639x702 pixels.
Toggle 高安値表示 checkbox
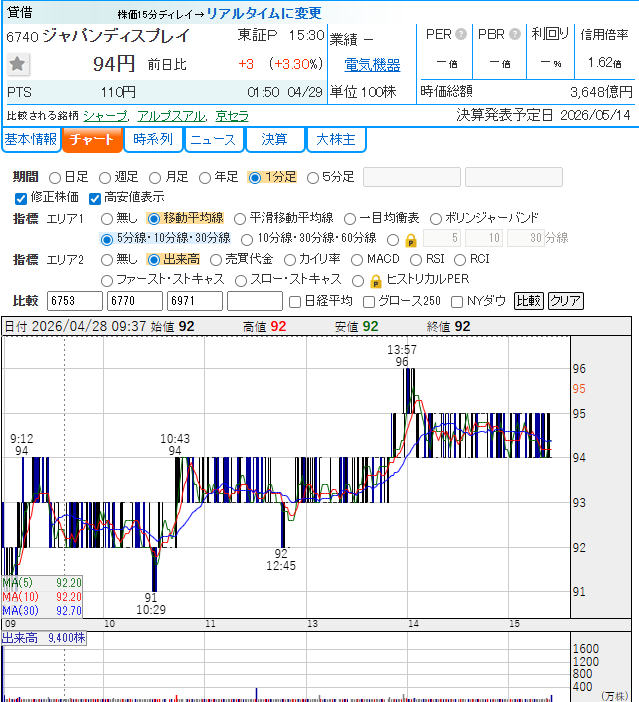coord(94,198)
